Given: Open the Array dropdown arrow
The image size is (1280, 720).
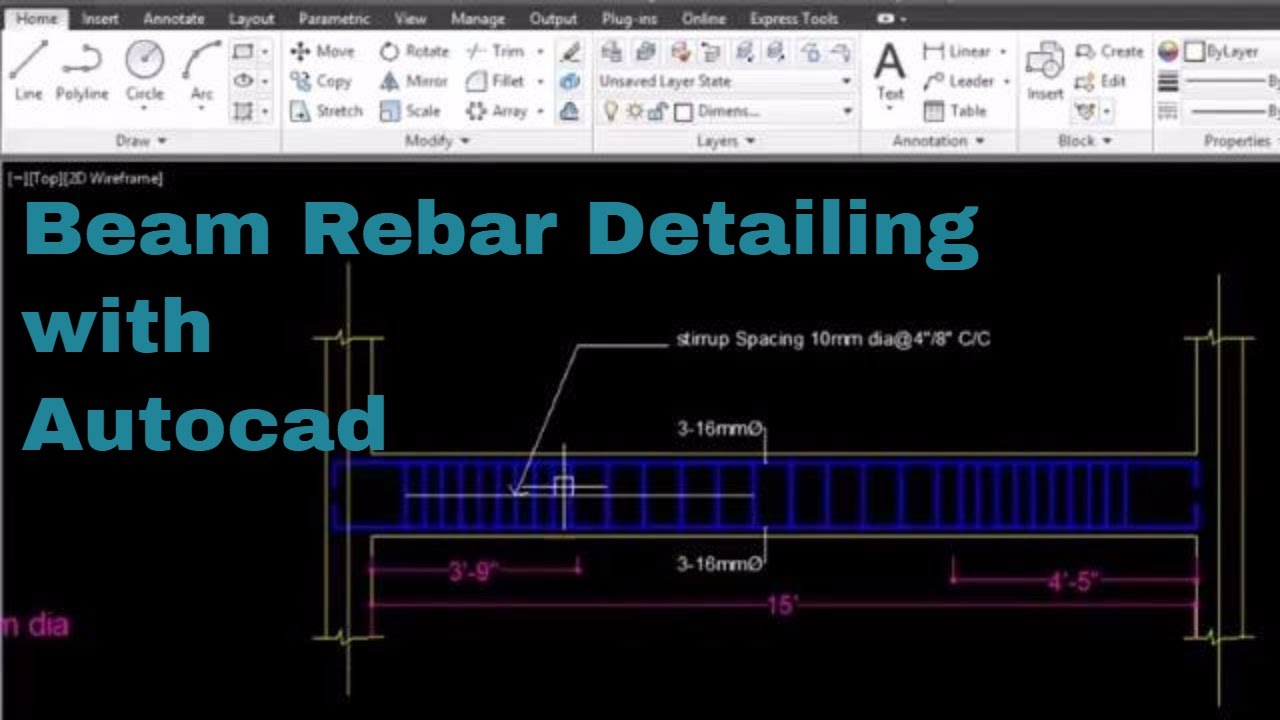Looking at the screenshot, I should tap(540, 111).
